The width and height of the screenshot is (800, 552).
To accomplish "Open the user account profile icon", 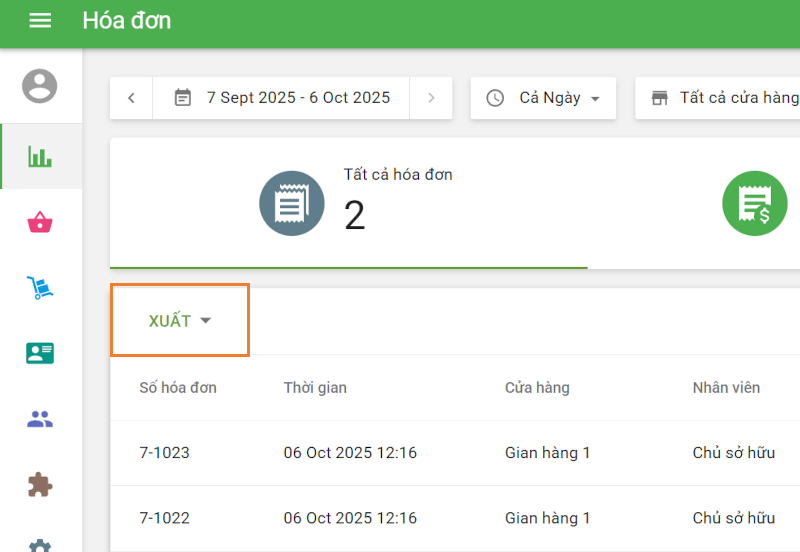I will (x=40, y=86).
